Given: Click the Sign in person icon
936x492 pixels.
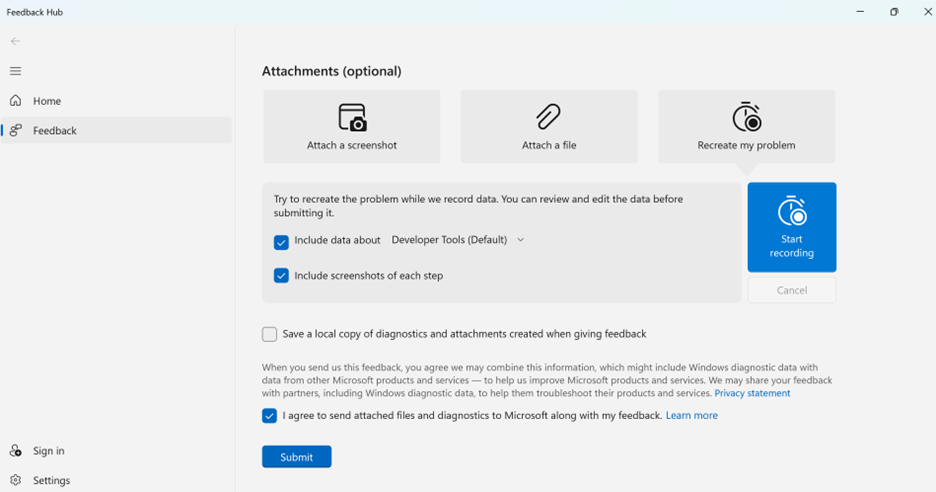Looking at the screenshot, I should pyautogui.click(x=16, y=450).
